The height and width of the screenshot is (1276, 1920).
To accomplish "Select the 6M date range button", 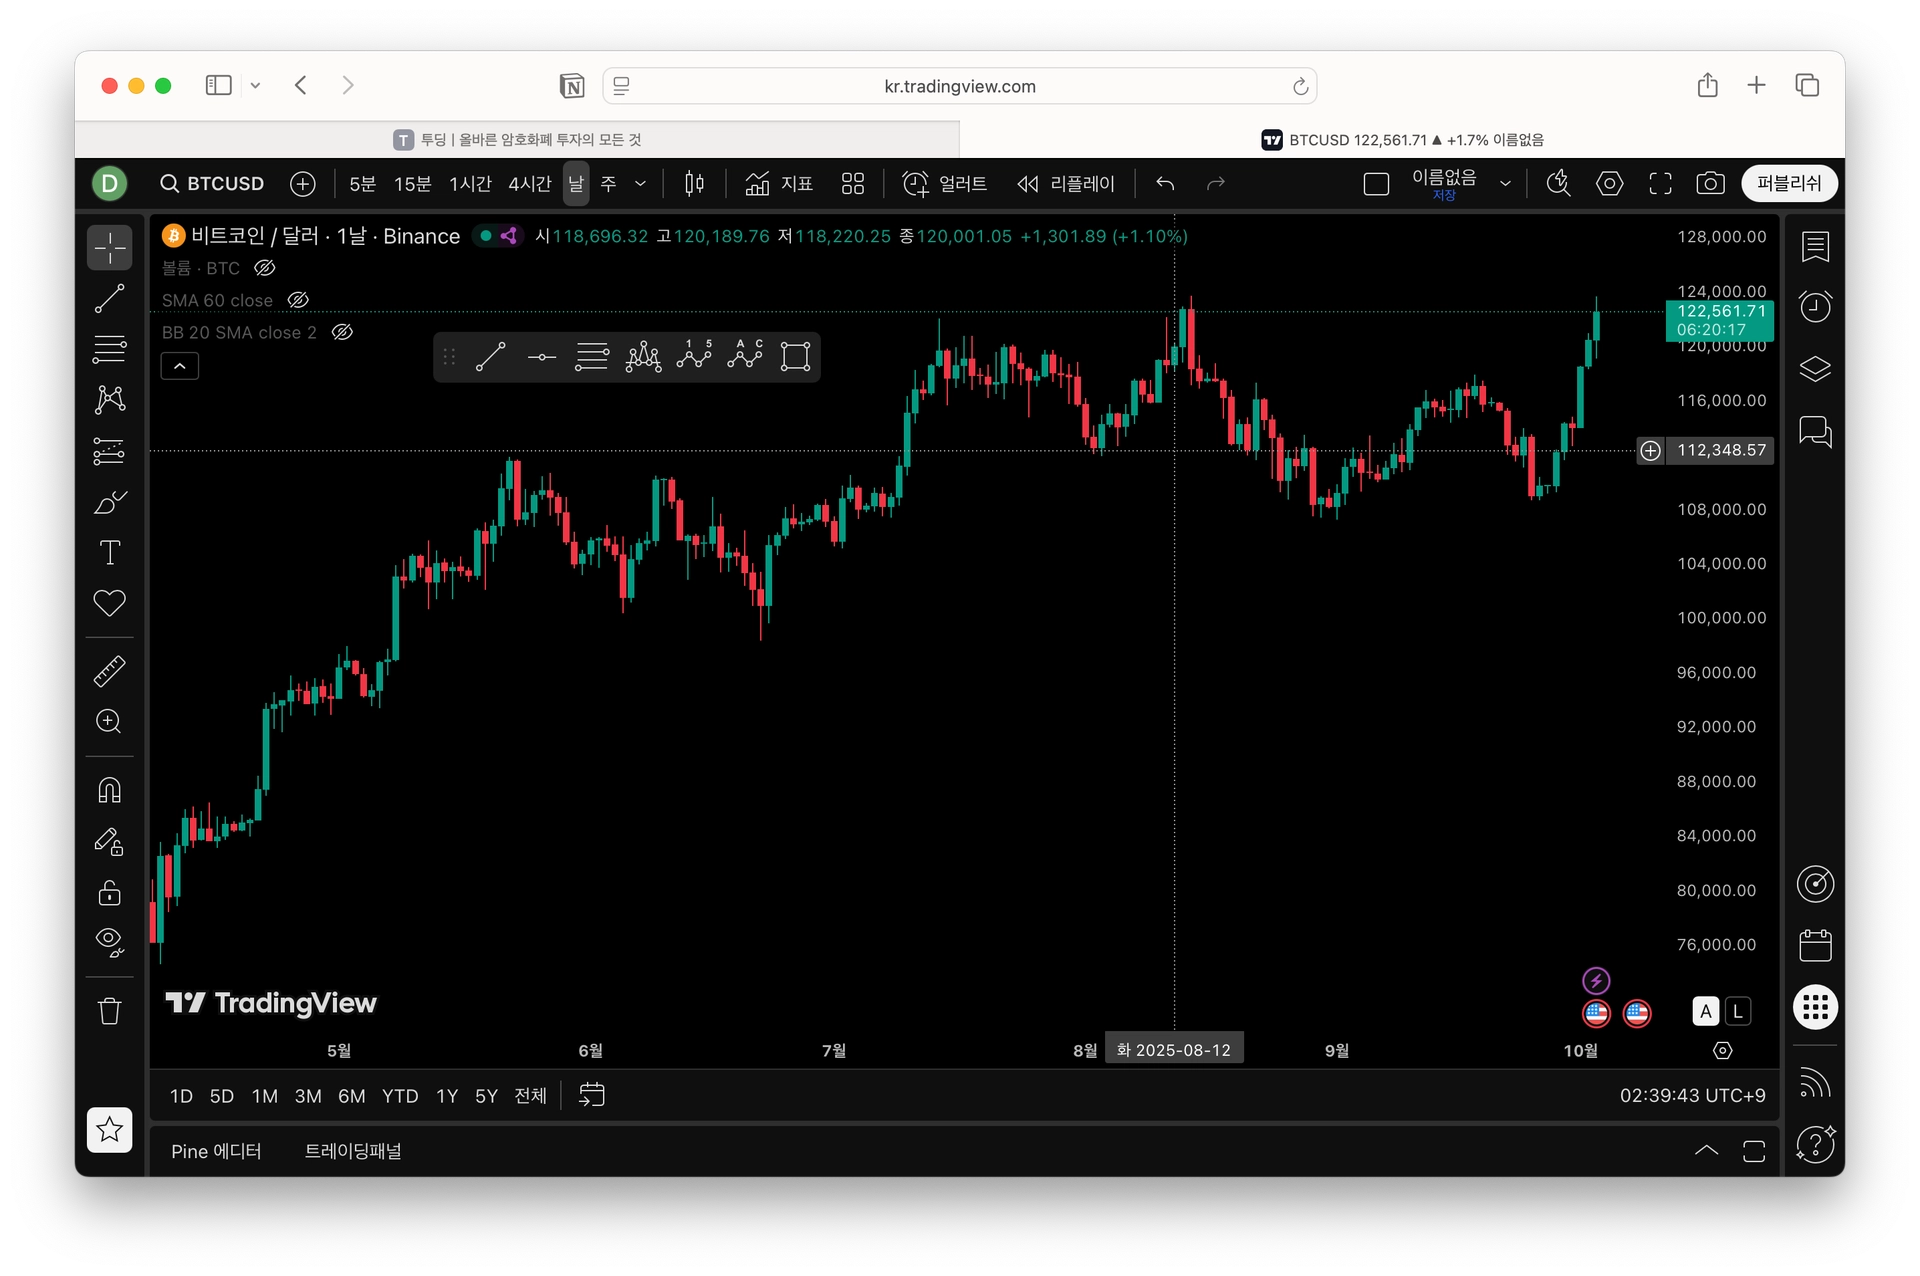I will click(x=351, y=1096).
